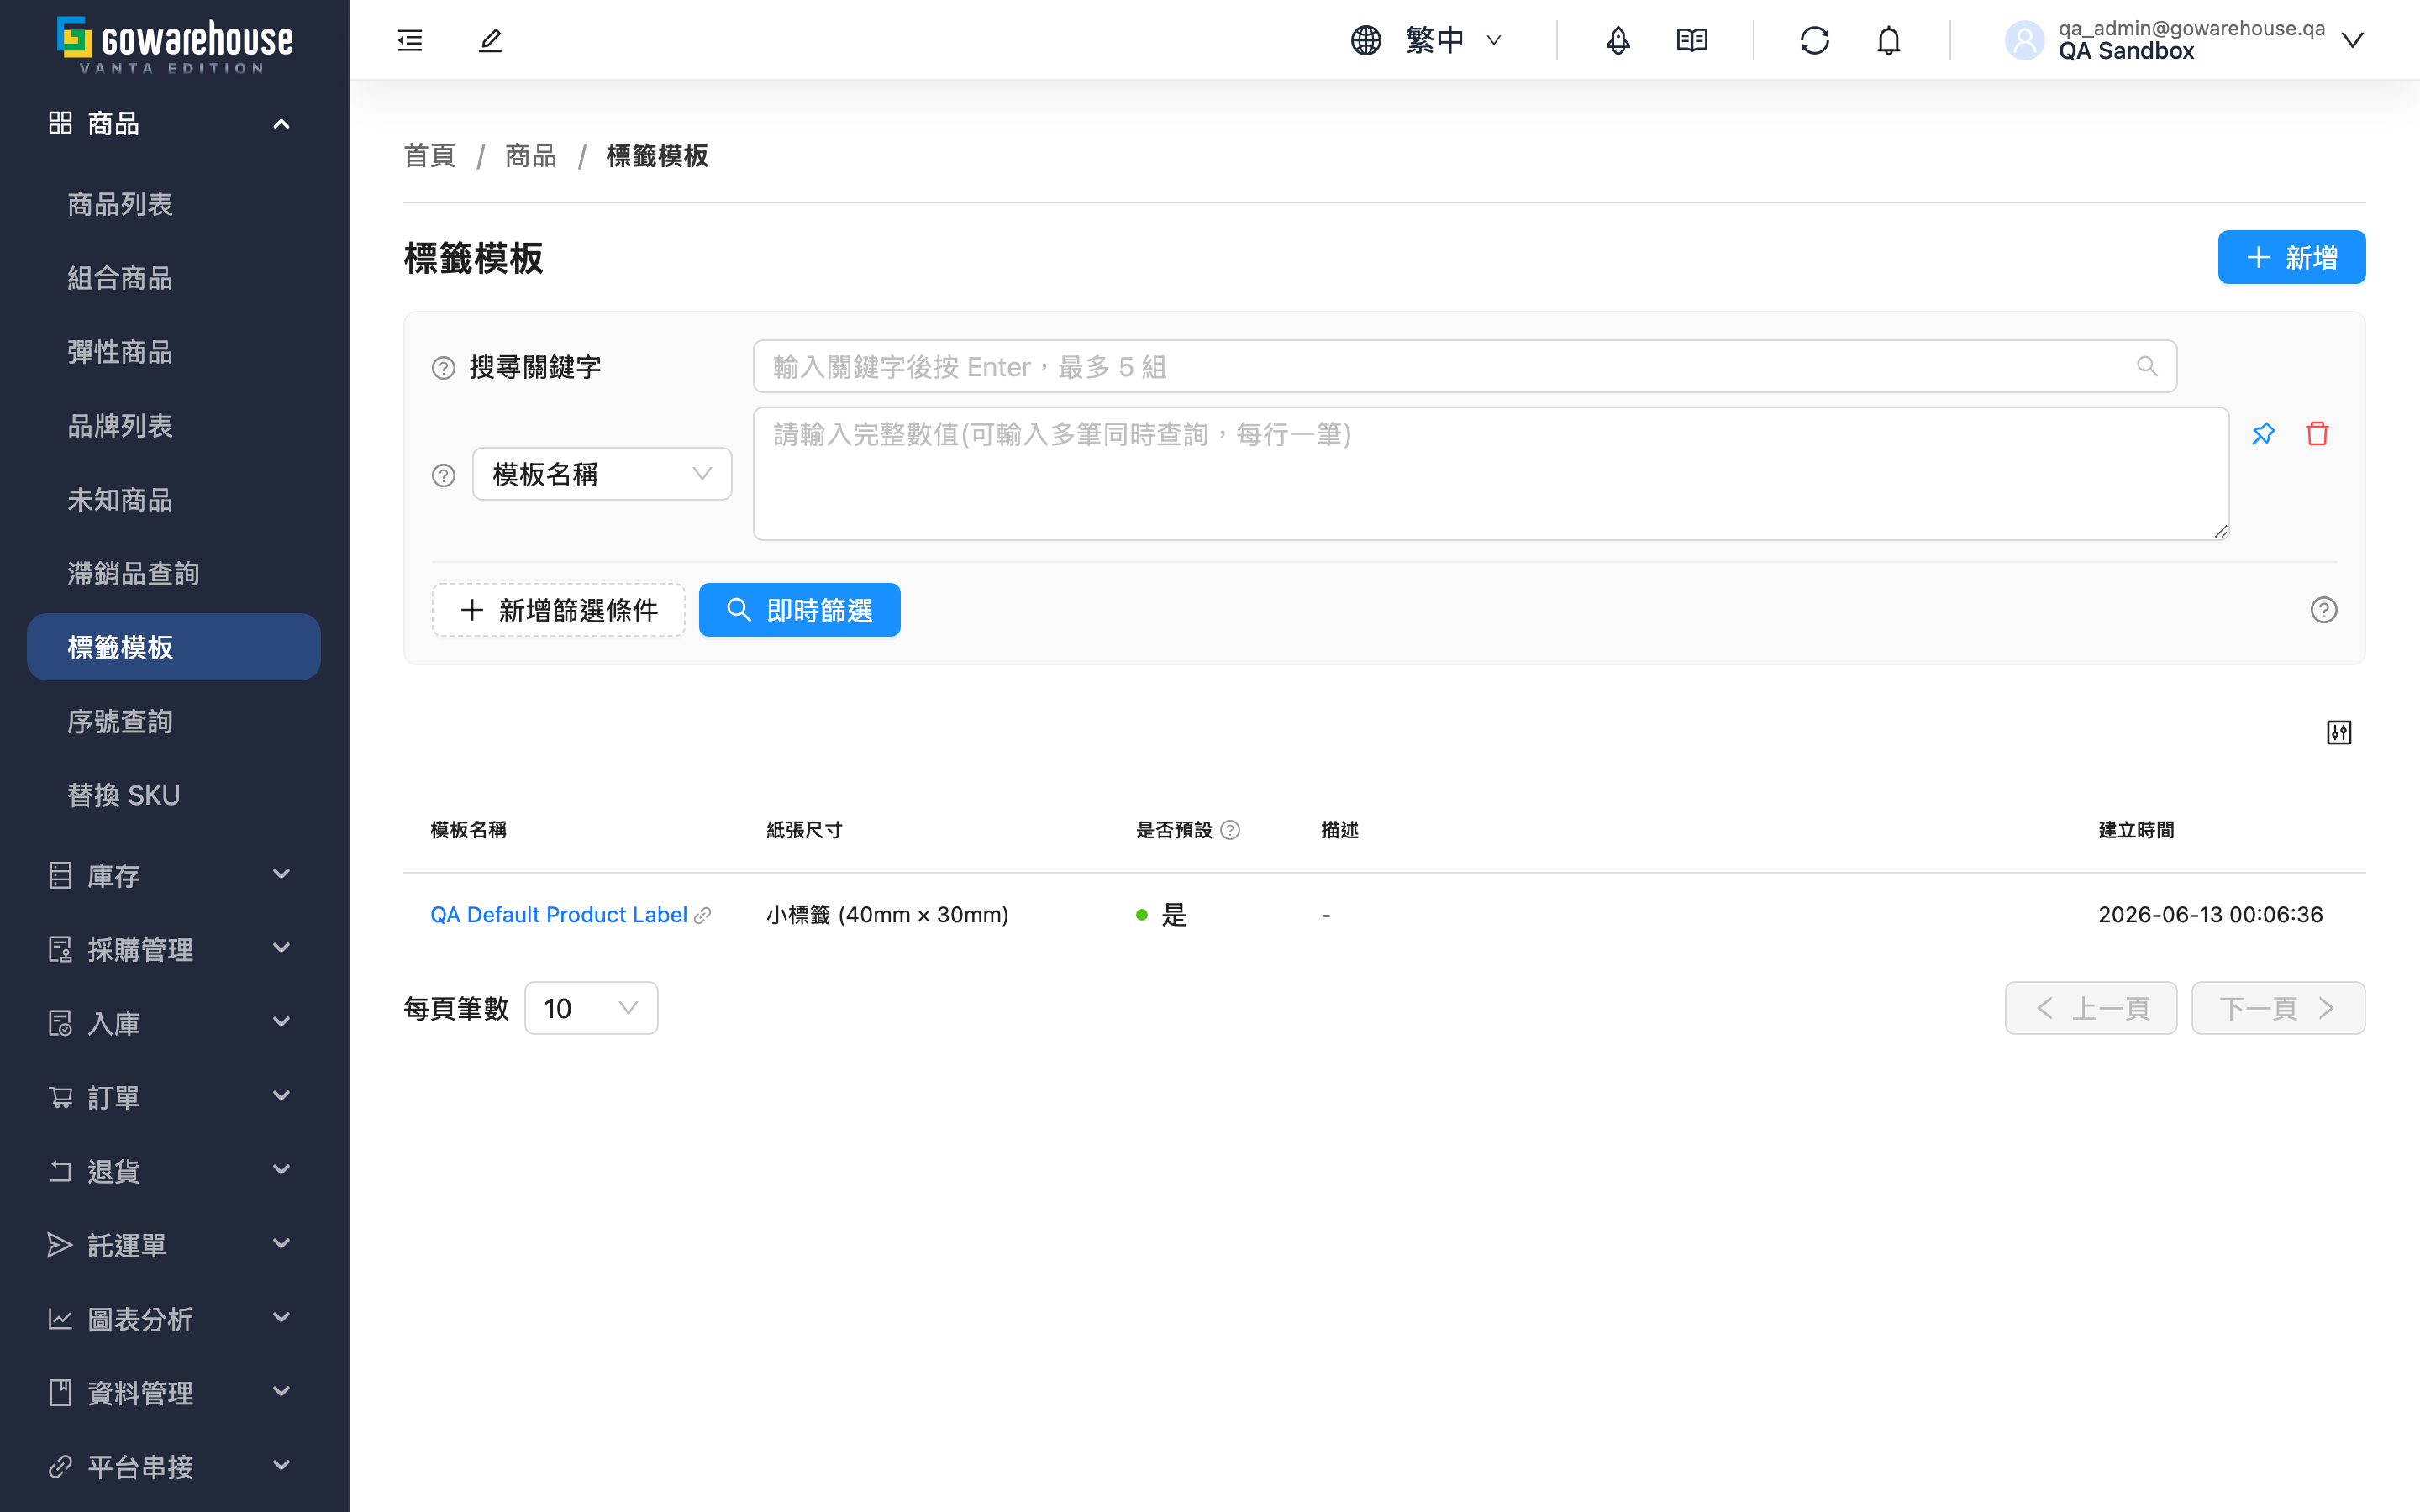Click the 上一頁 pagination button

coord(2090,1008)
